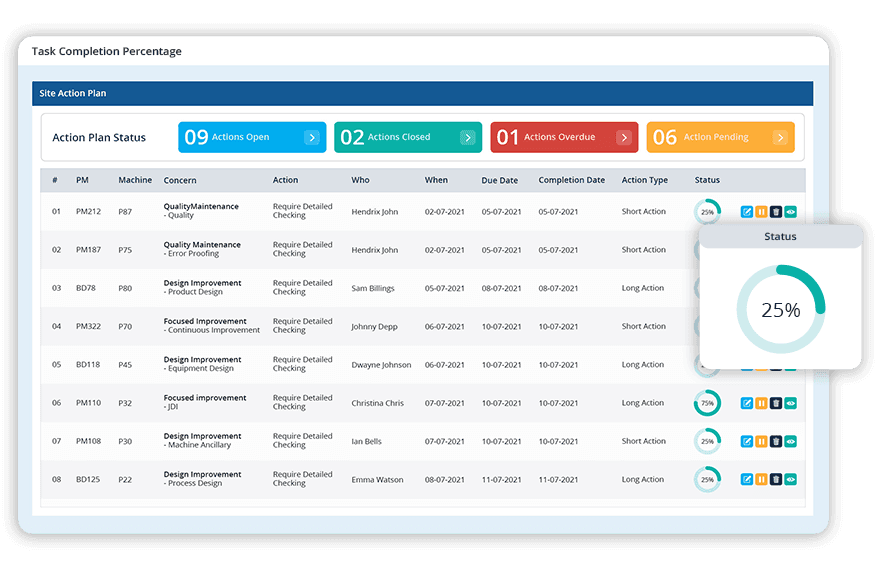The width and height of the screenshot is (878, 566).
Task: Click Hendrix John in the PM212 row
Action: [x=375, y=212]
